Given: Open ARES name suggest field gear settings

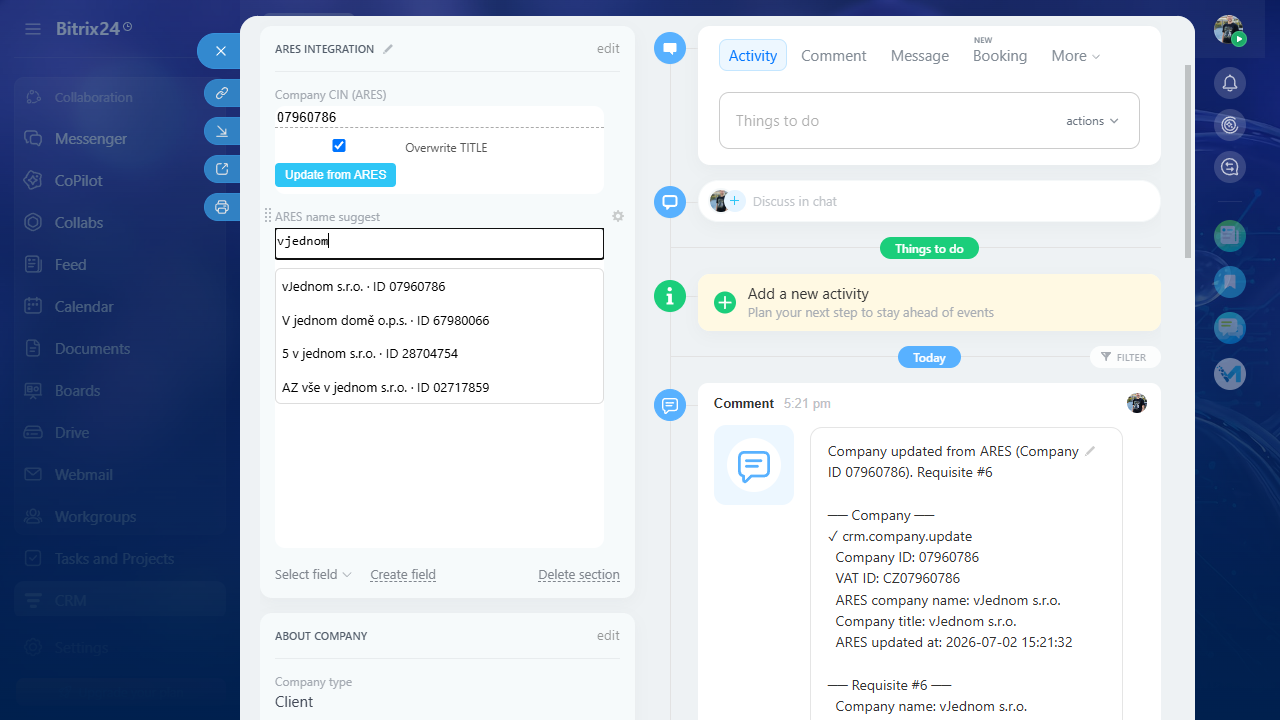Looking at the screenshot, I should (x=618, y=216).
